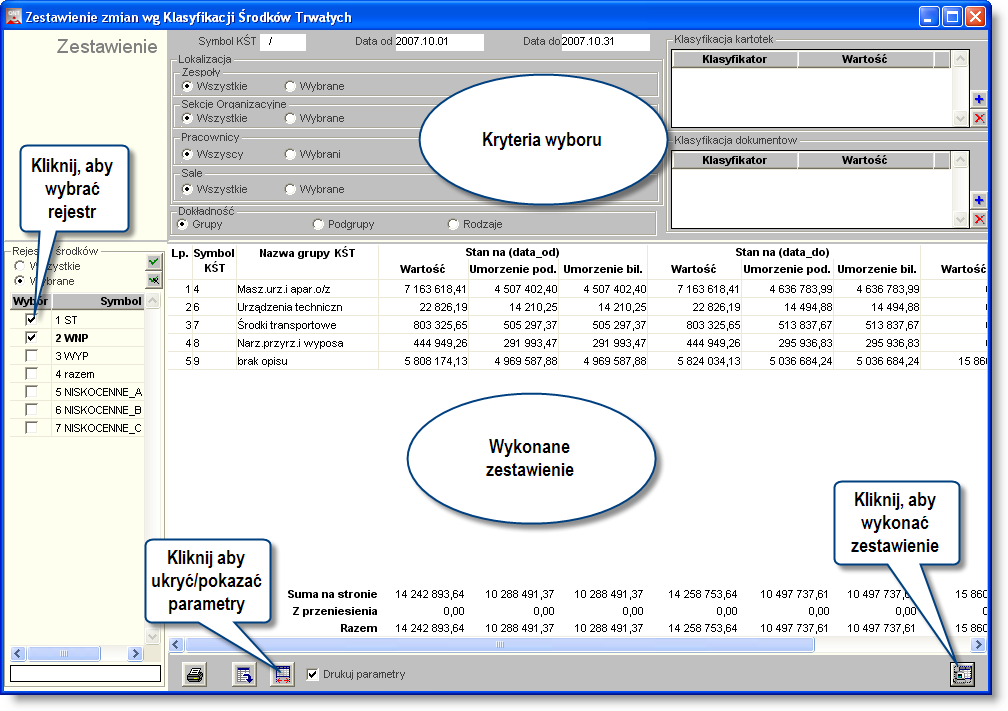Click the register list scroll-left arrow

click(x=18, y=654)
